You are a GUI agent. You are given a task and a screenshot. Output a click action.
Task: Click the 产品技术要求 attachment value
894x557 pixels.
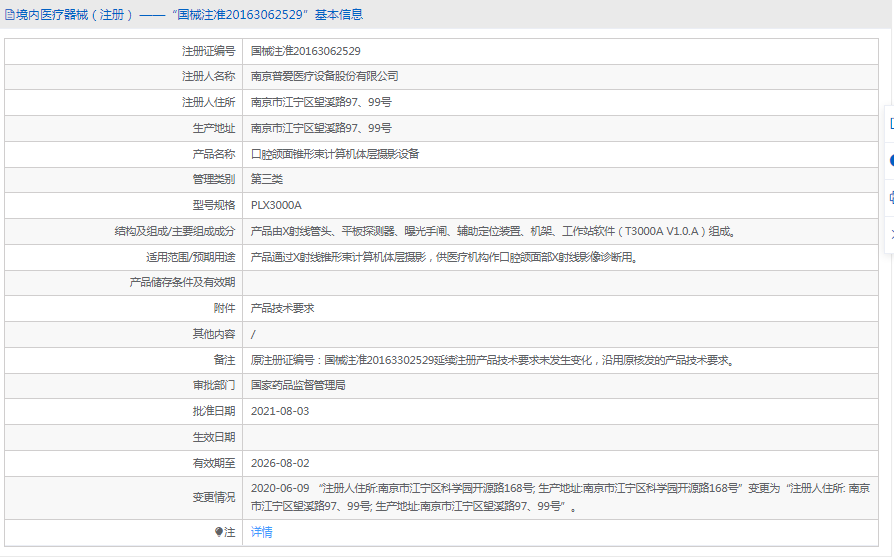click(283, 308)
